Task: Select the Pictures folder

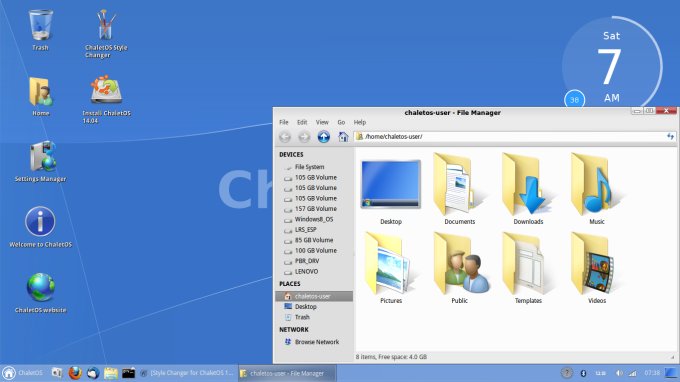Action: click(x=391, y=268)
